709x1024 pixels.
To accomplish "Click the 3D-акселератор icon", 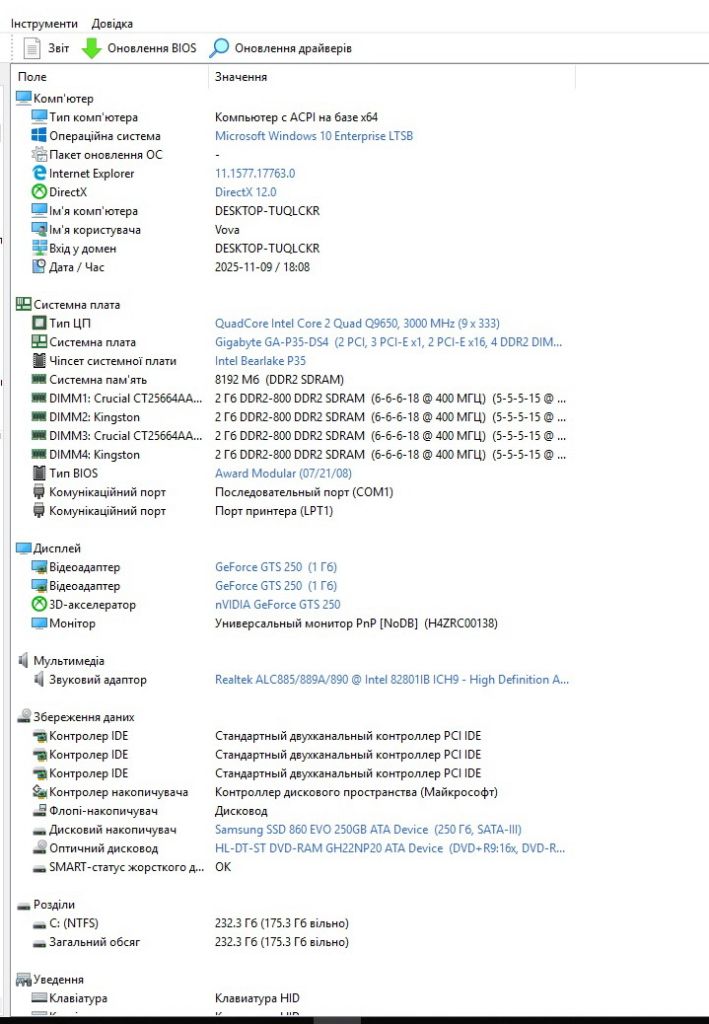I will pyautogui.click(x=39, y=604).
